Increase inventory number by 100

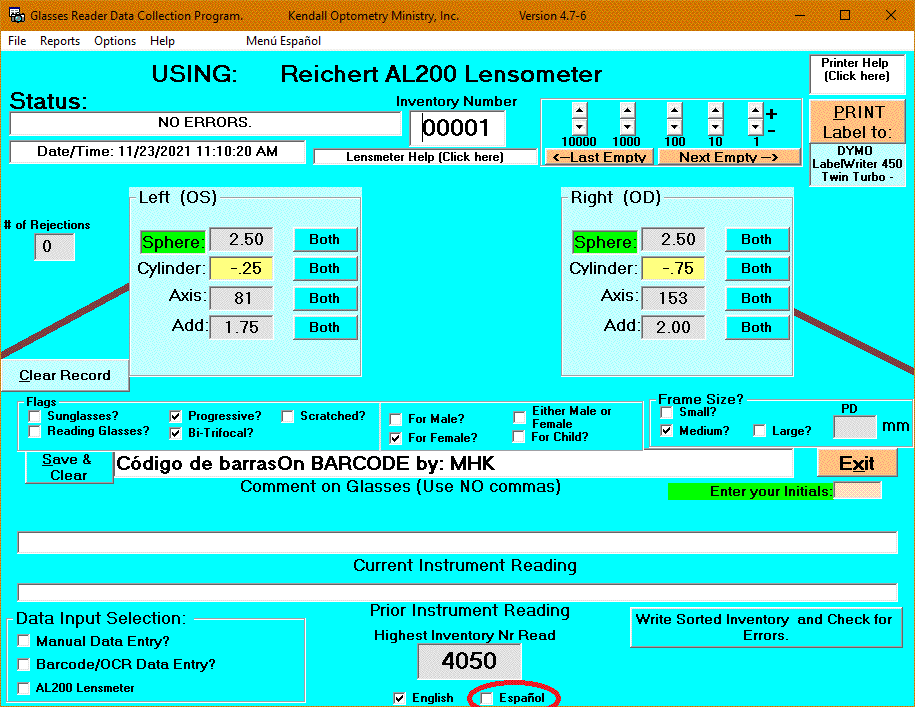675,110
